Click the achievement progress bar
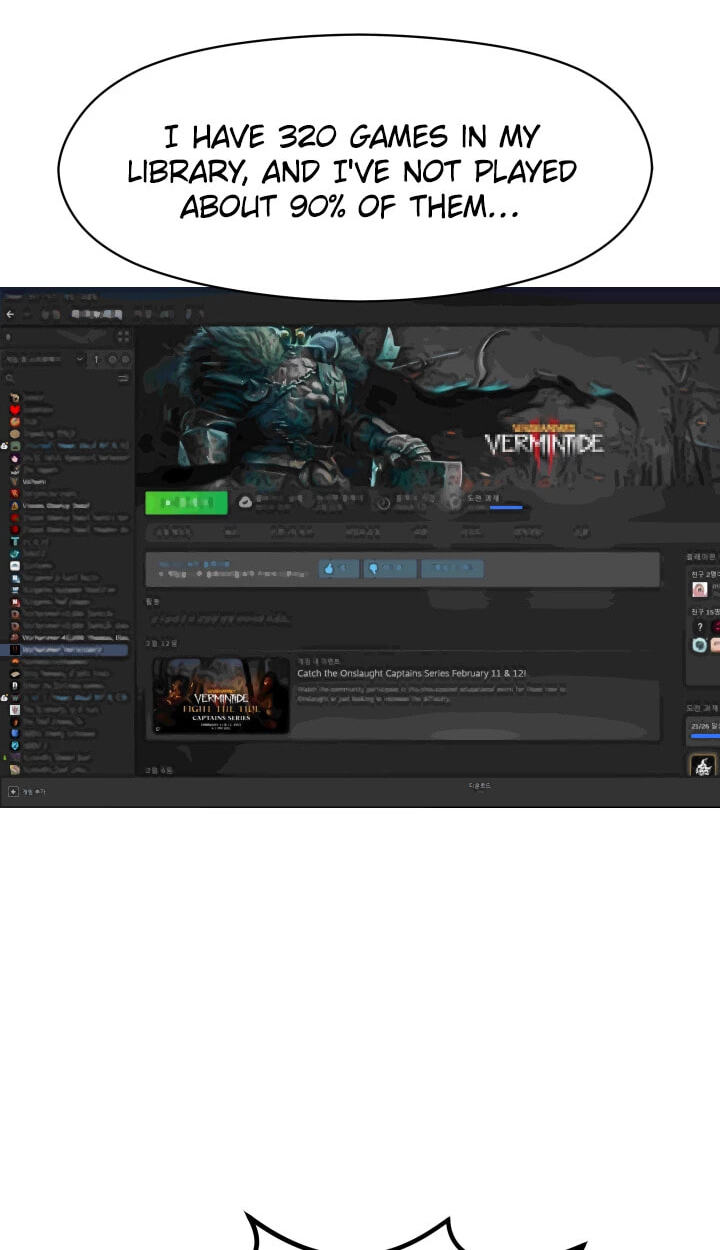The height and width of the screenshot is (1250, 720). pyautogui.click(x=506, y=508)
